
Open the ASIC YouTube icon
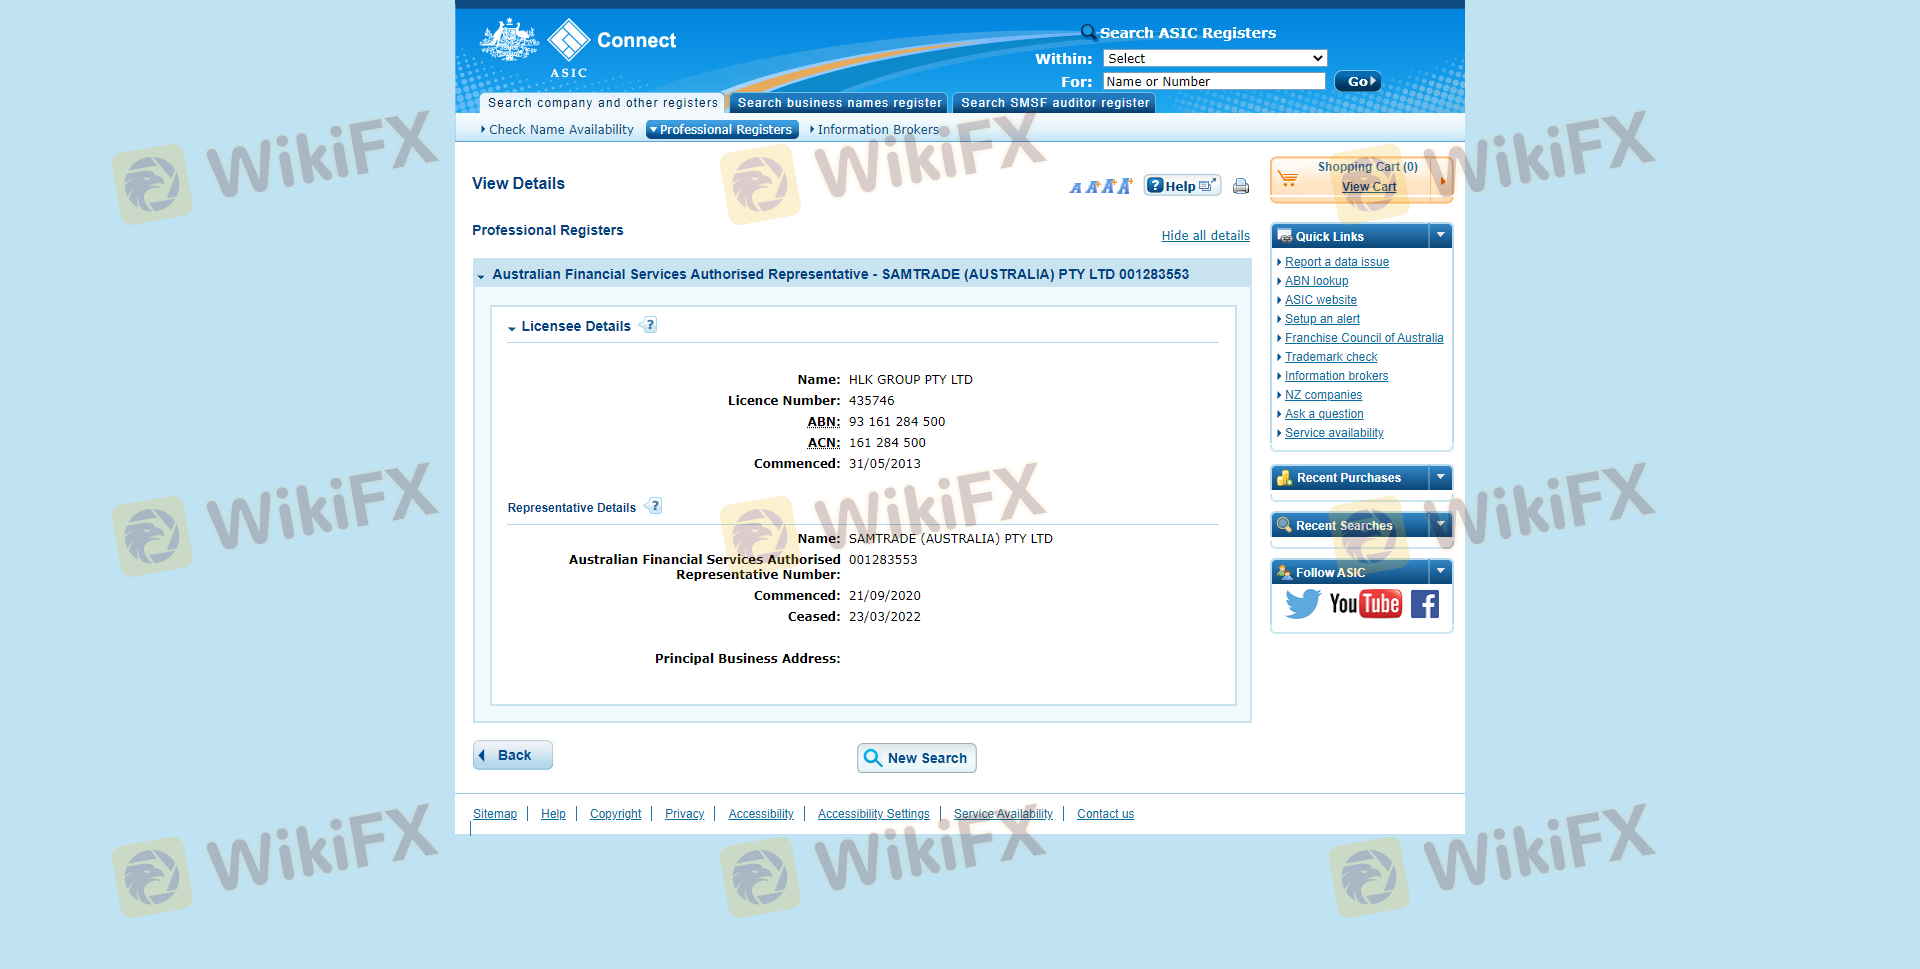1365,604
